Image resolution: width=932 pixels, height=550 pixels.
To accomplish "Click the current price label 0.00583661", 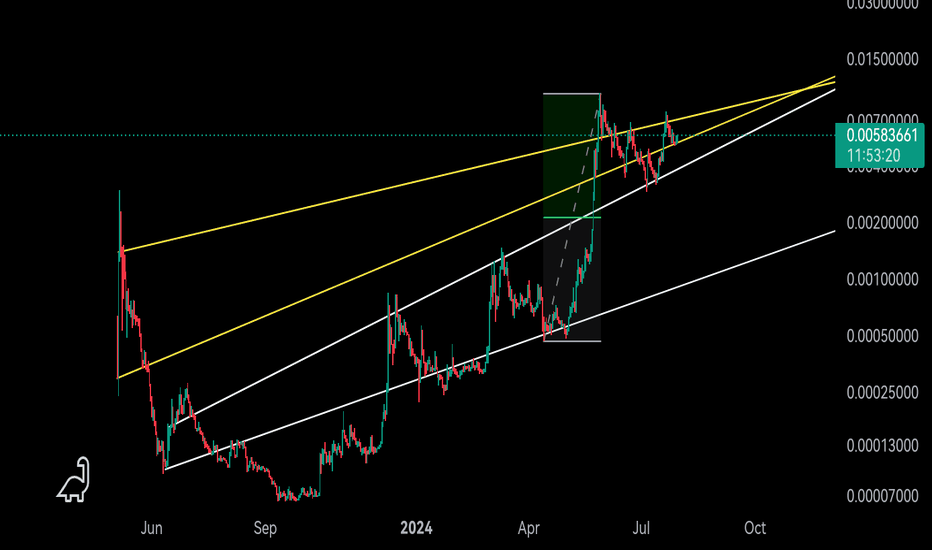I will coord(882,136).
